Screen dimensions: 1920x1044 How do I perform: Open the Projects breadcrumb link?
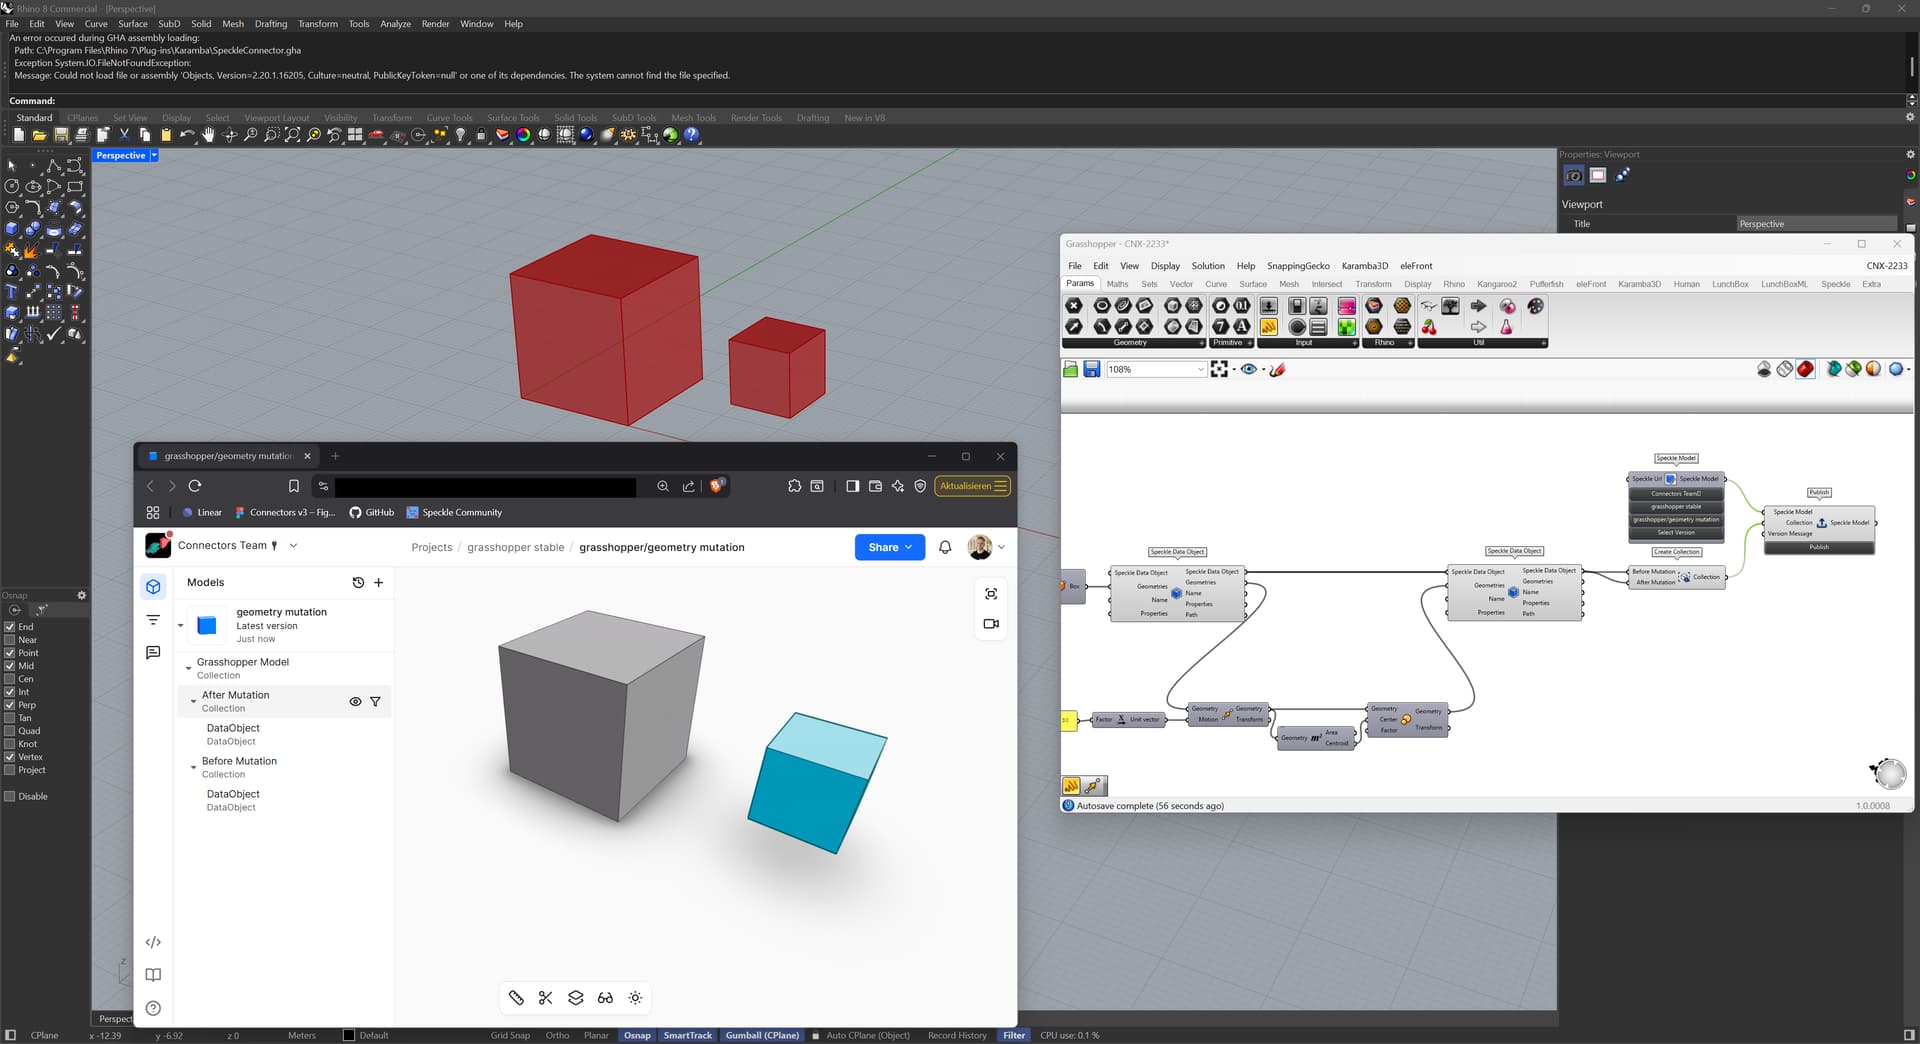point(431,548)
